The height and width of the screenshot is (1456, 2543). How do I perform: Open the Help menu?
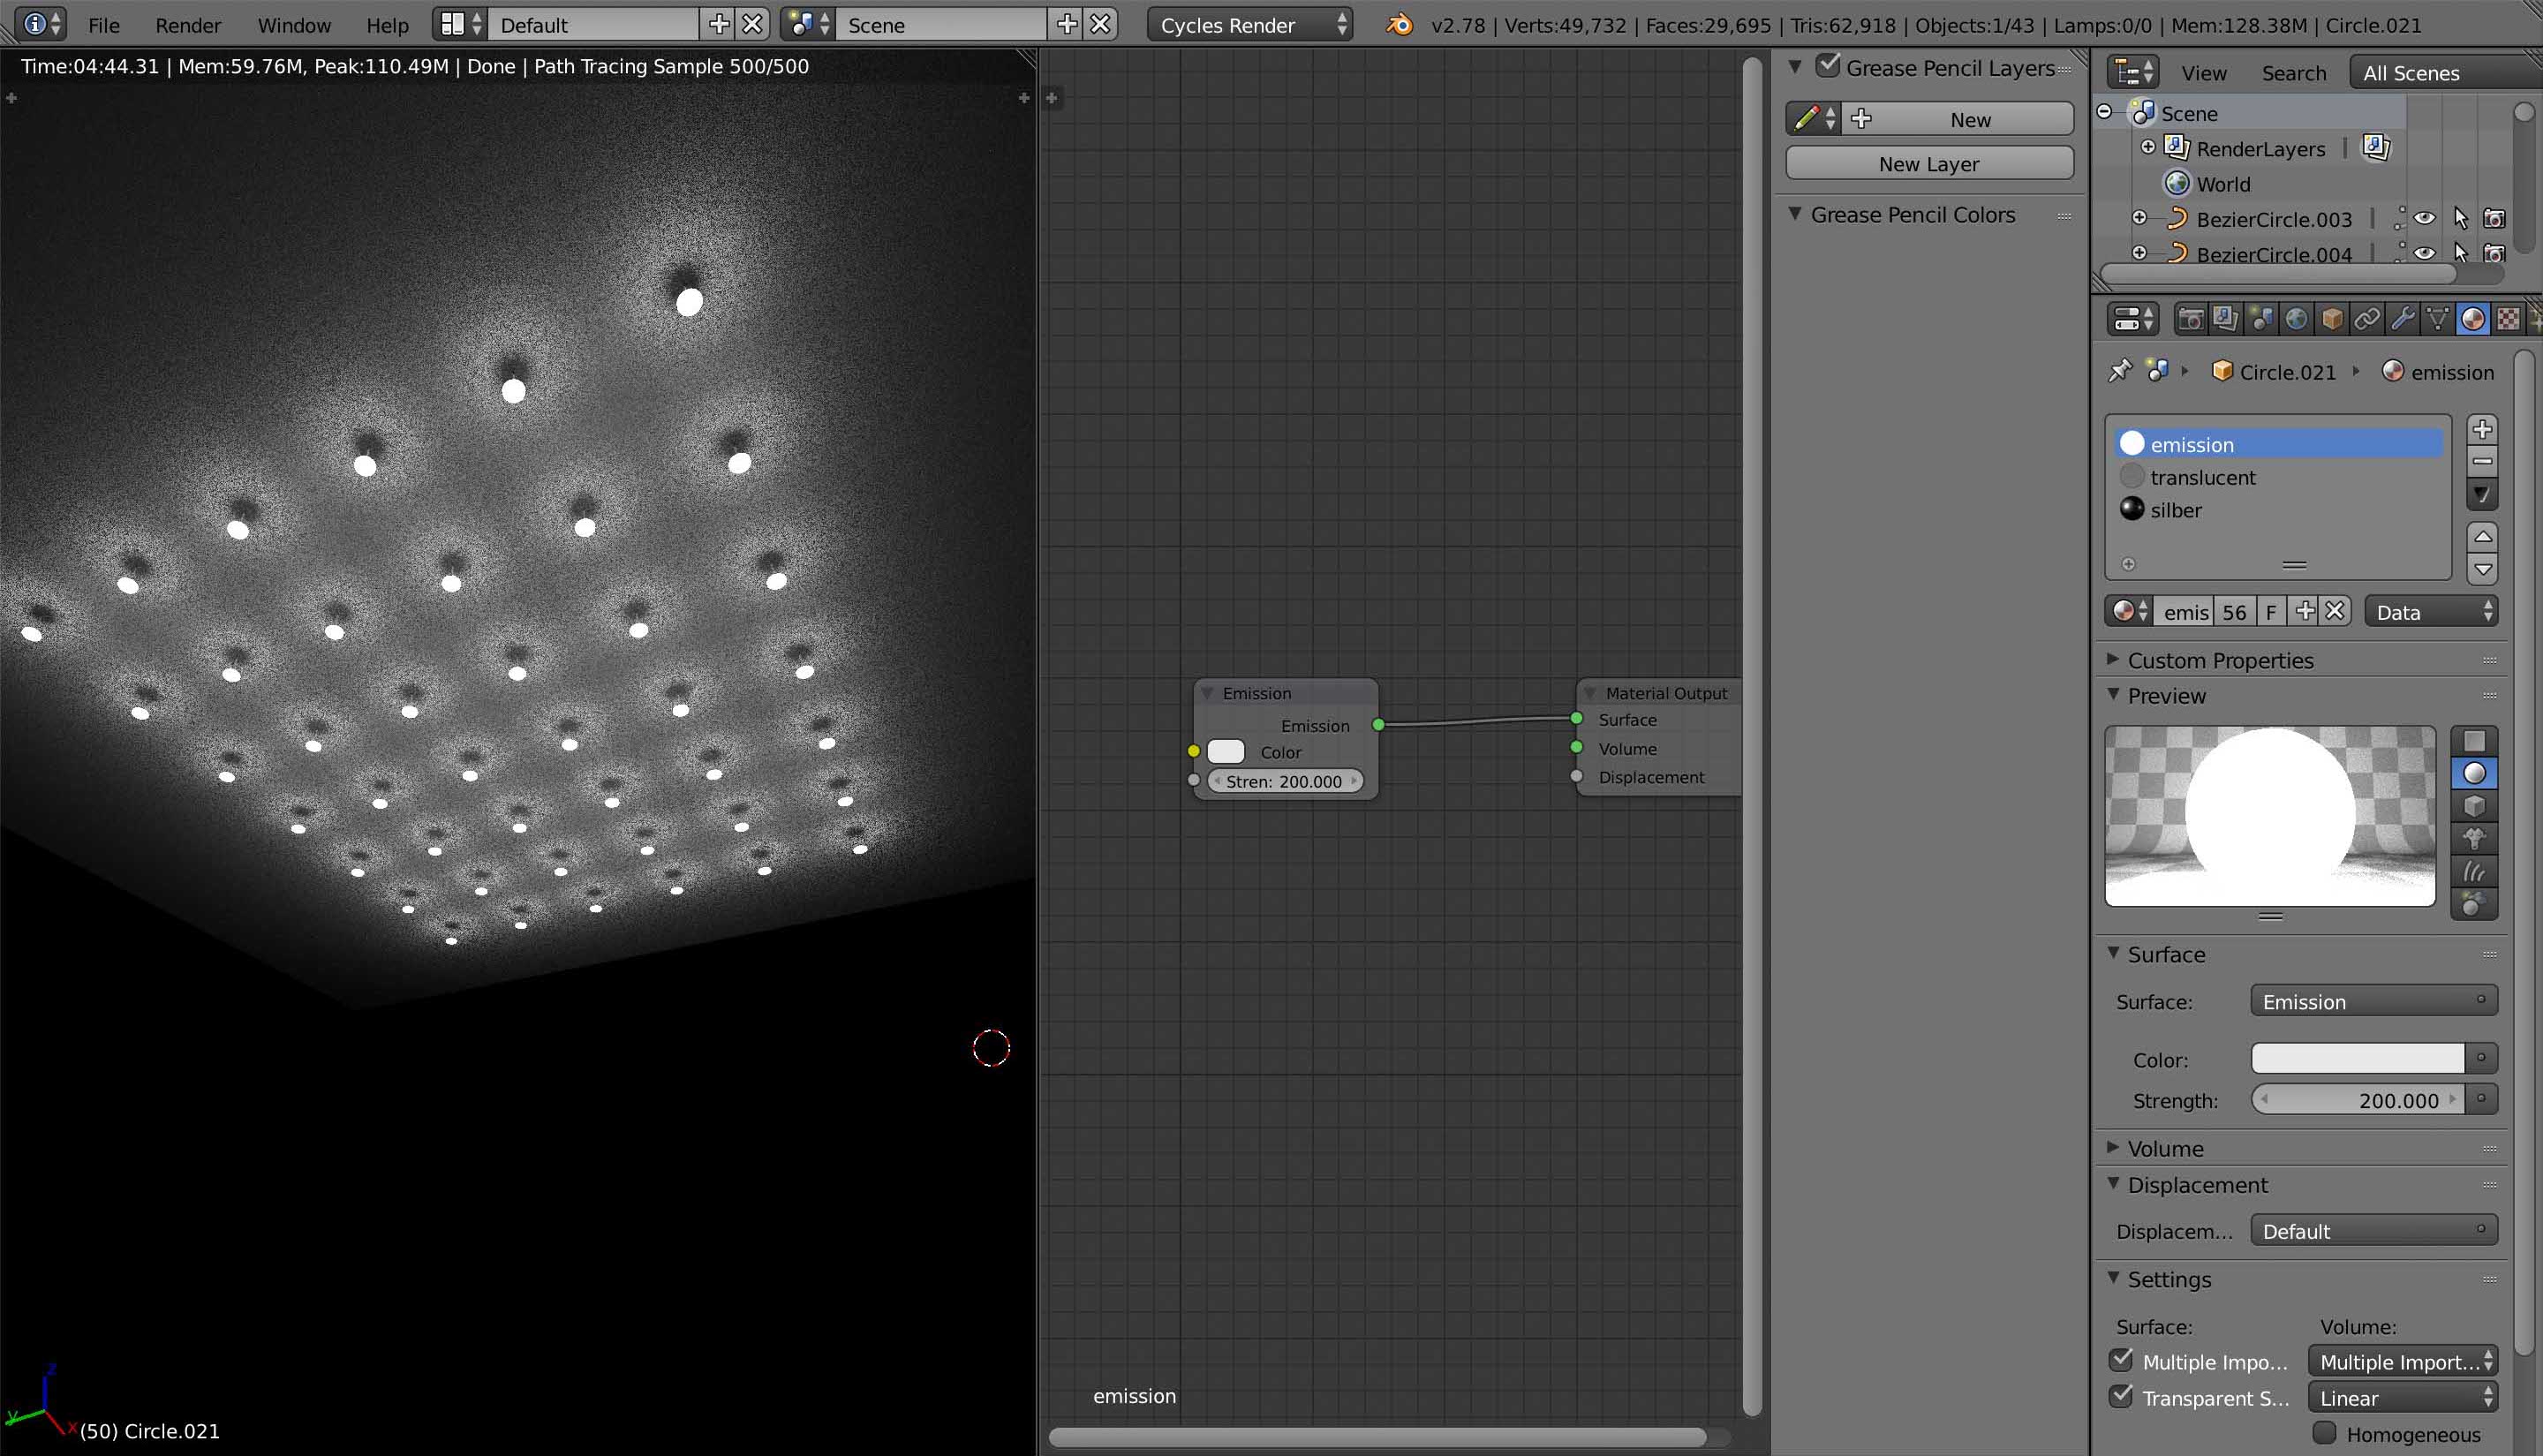387,25
